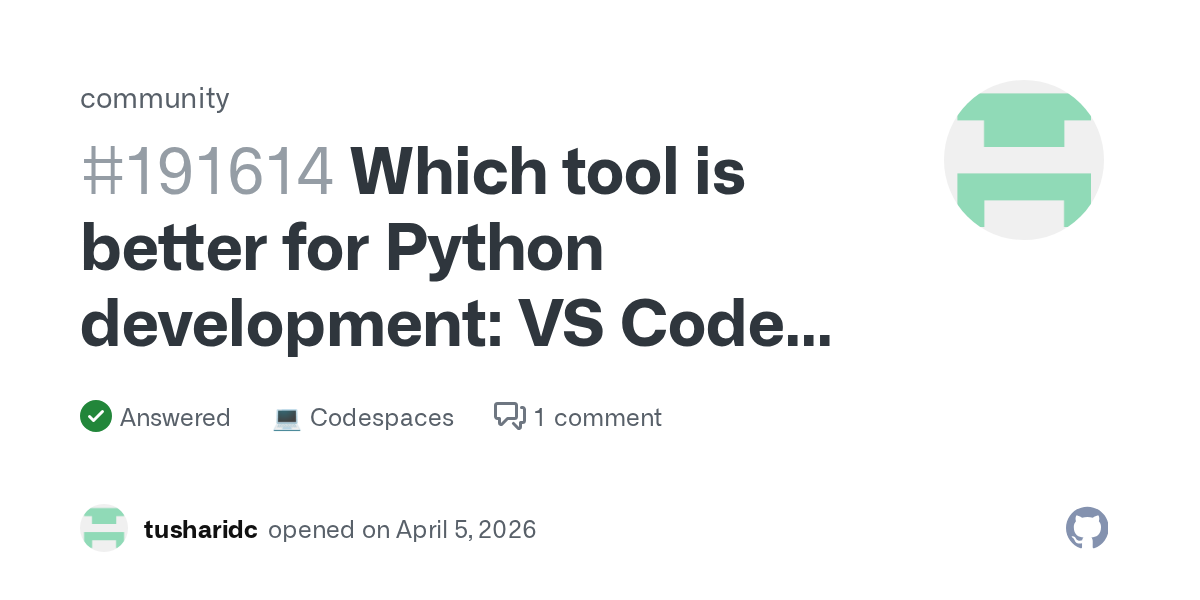Click the 'Which tool is' title line
This screenshot has width=1200, height=600.
coord(547,172)
